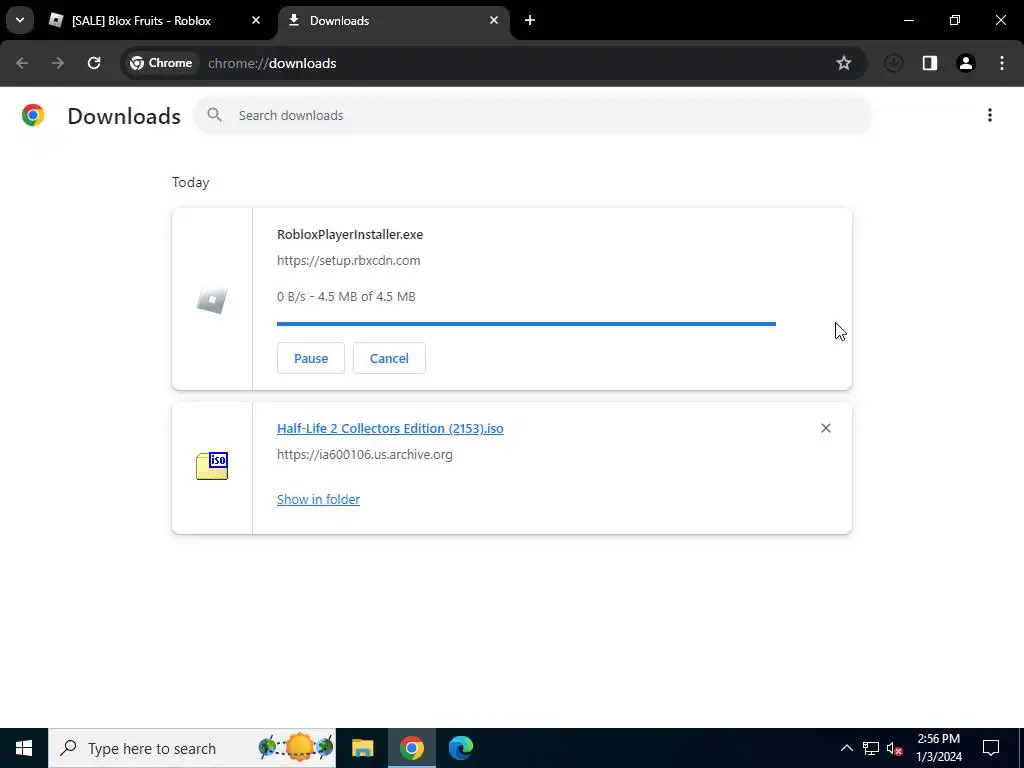Screen dimensions: 1024x768
Task: Click the Chrome site info chip
Action: click(x=161, y=63)
